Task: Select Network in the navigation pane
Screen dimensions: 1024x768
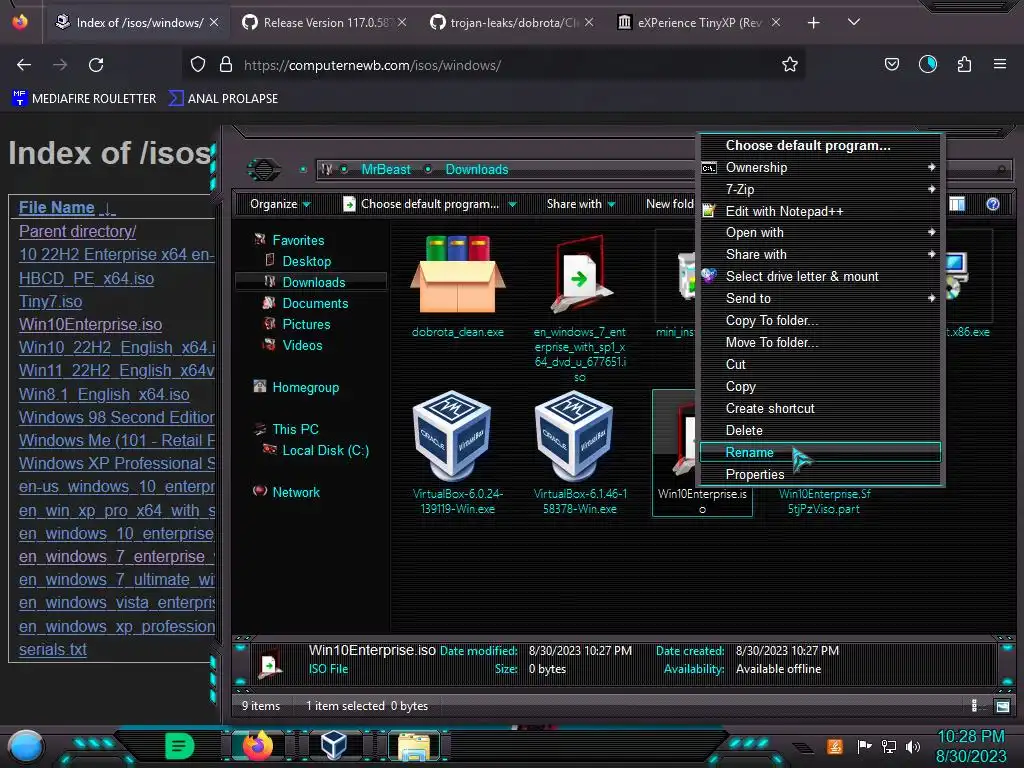Action: [x=296, y=492]
